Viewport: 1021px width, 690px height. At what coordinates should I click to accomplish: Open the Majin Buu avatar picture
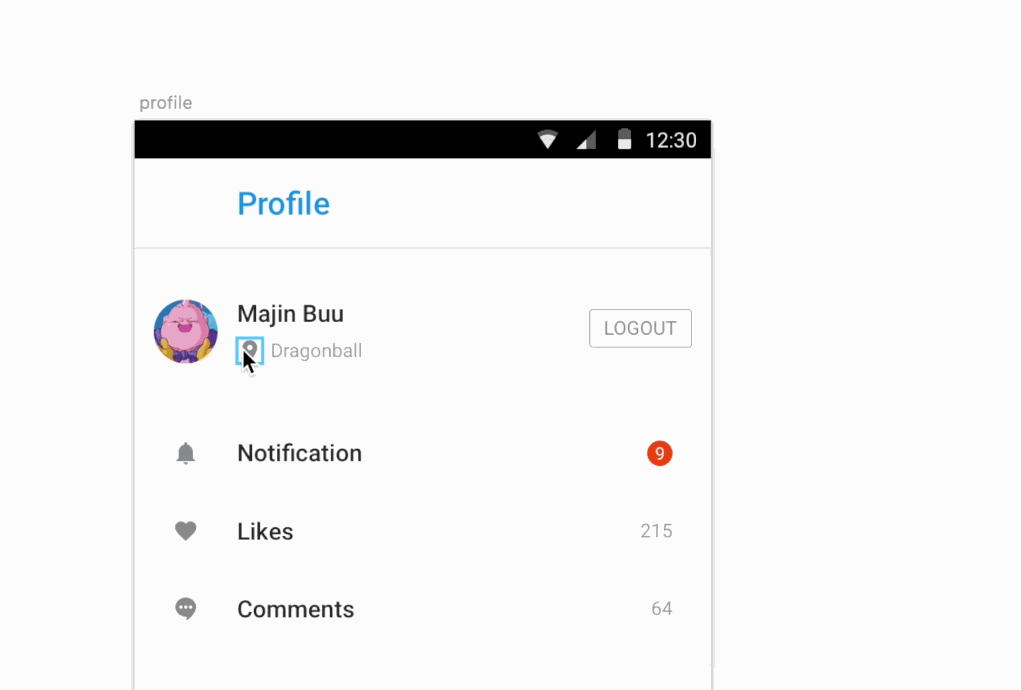pos(186,331)
